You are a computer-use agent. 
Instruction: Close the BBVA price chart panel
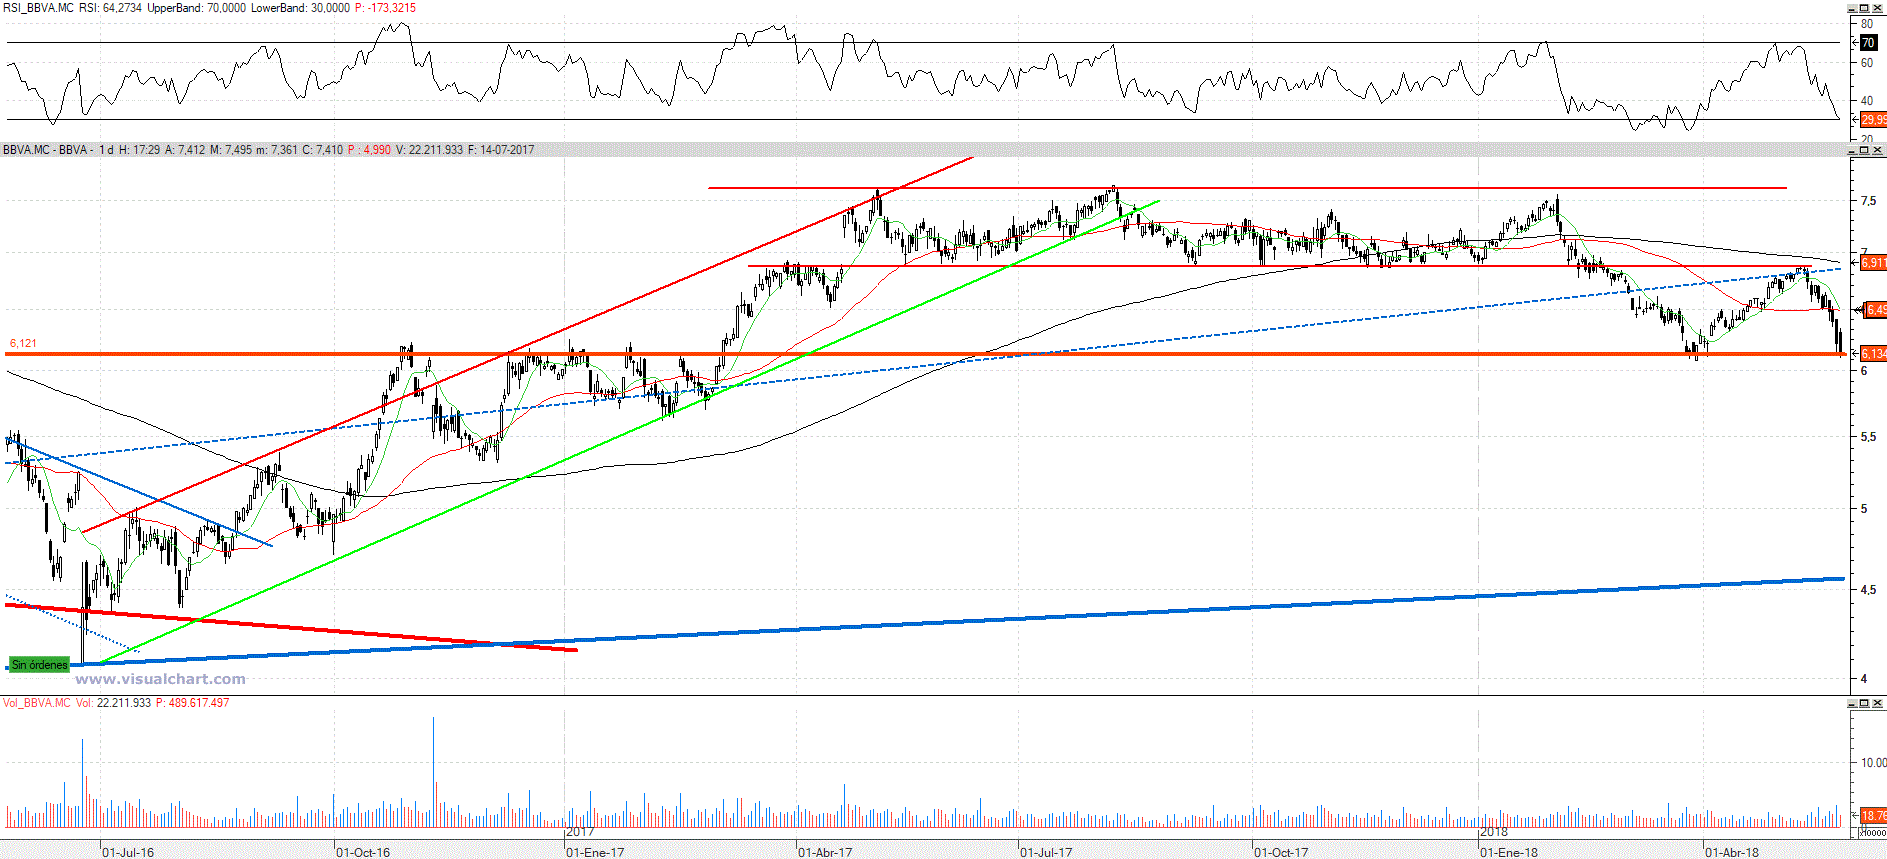pyautogui.click(x=1877, y=151)
